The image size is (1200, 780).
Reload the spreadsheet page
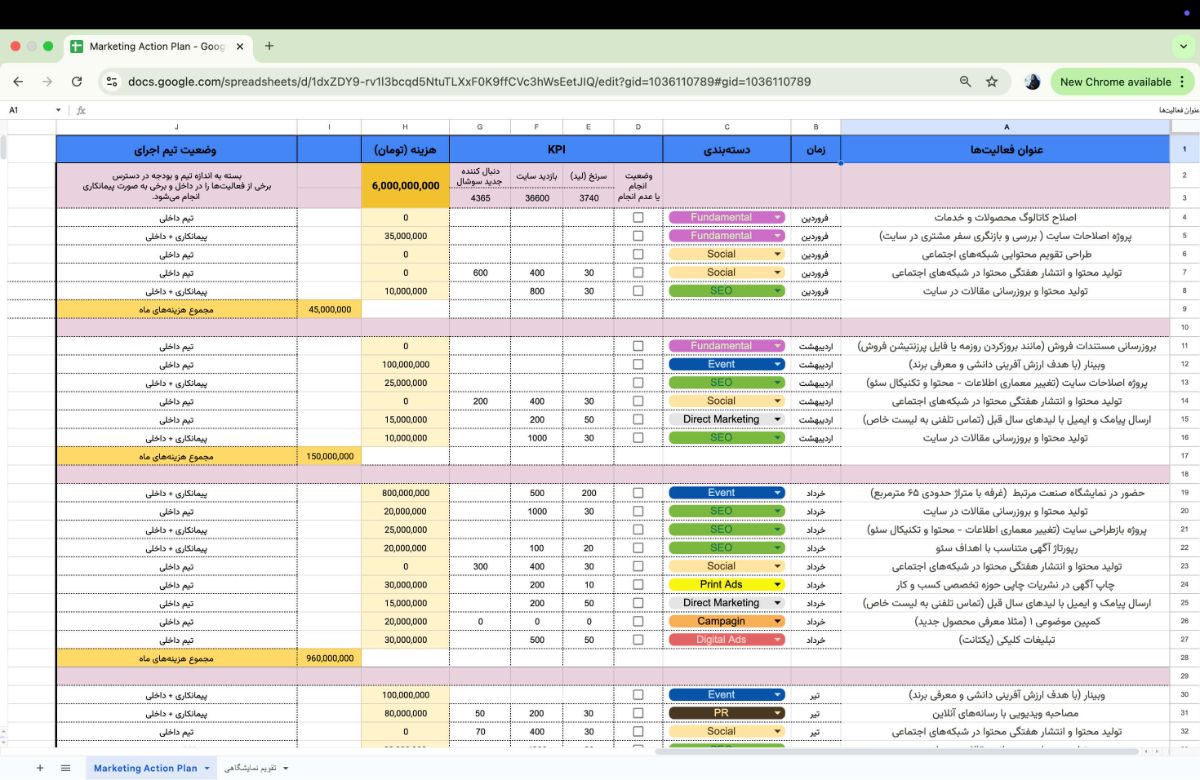77,82
